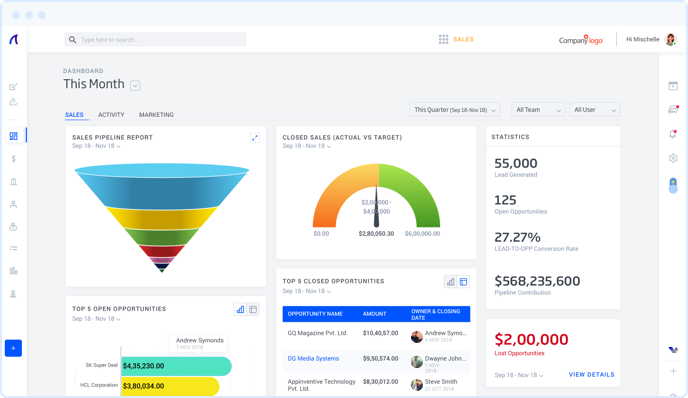Click the SALES module label in header
This screenshot has width=688, height=398.
pos(463,39)
